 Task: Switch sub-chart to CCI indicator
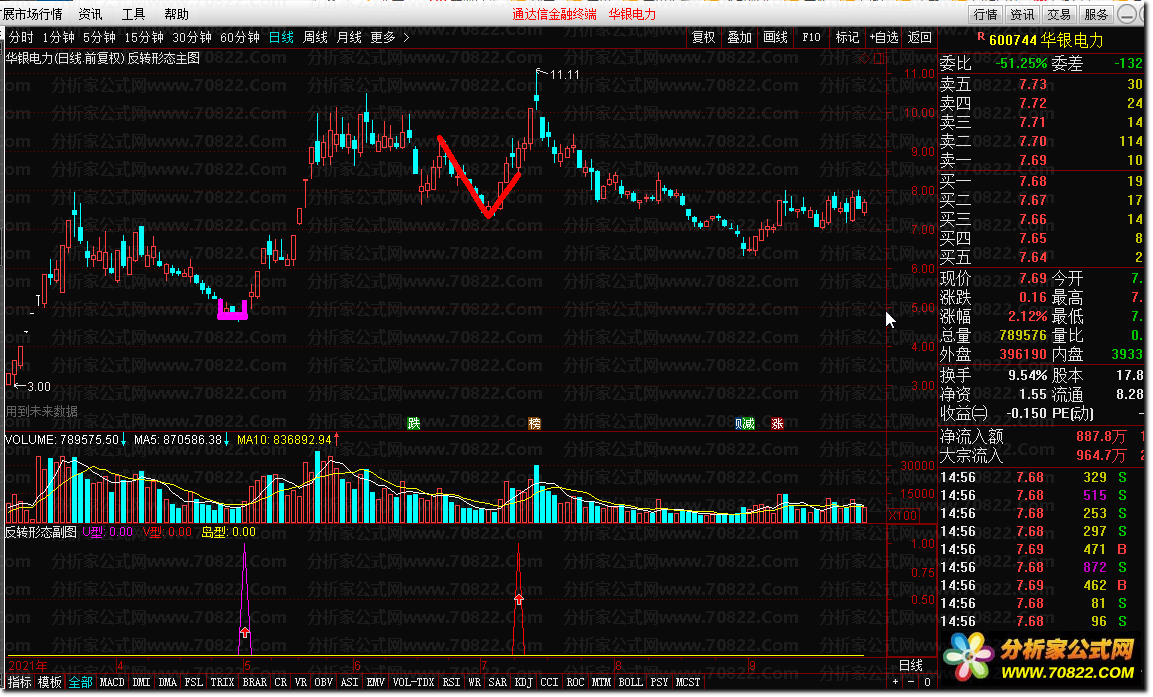[x=549, y=682]
